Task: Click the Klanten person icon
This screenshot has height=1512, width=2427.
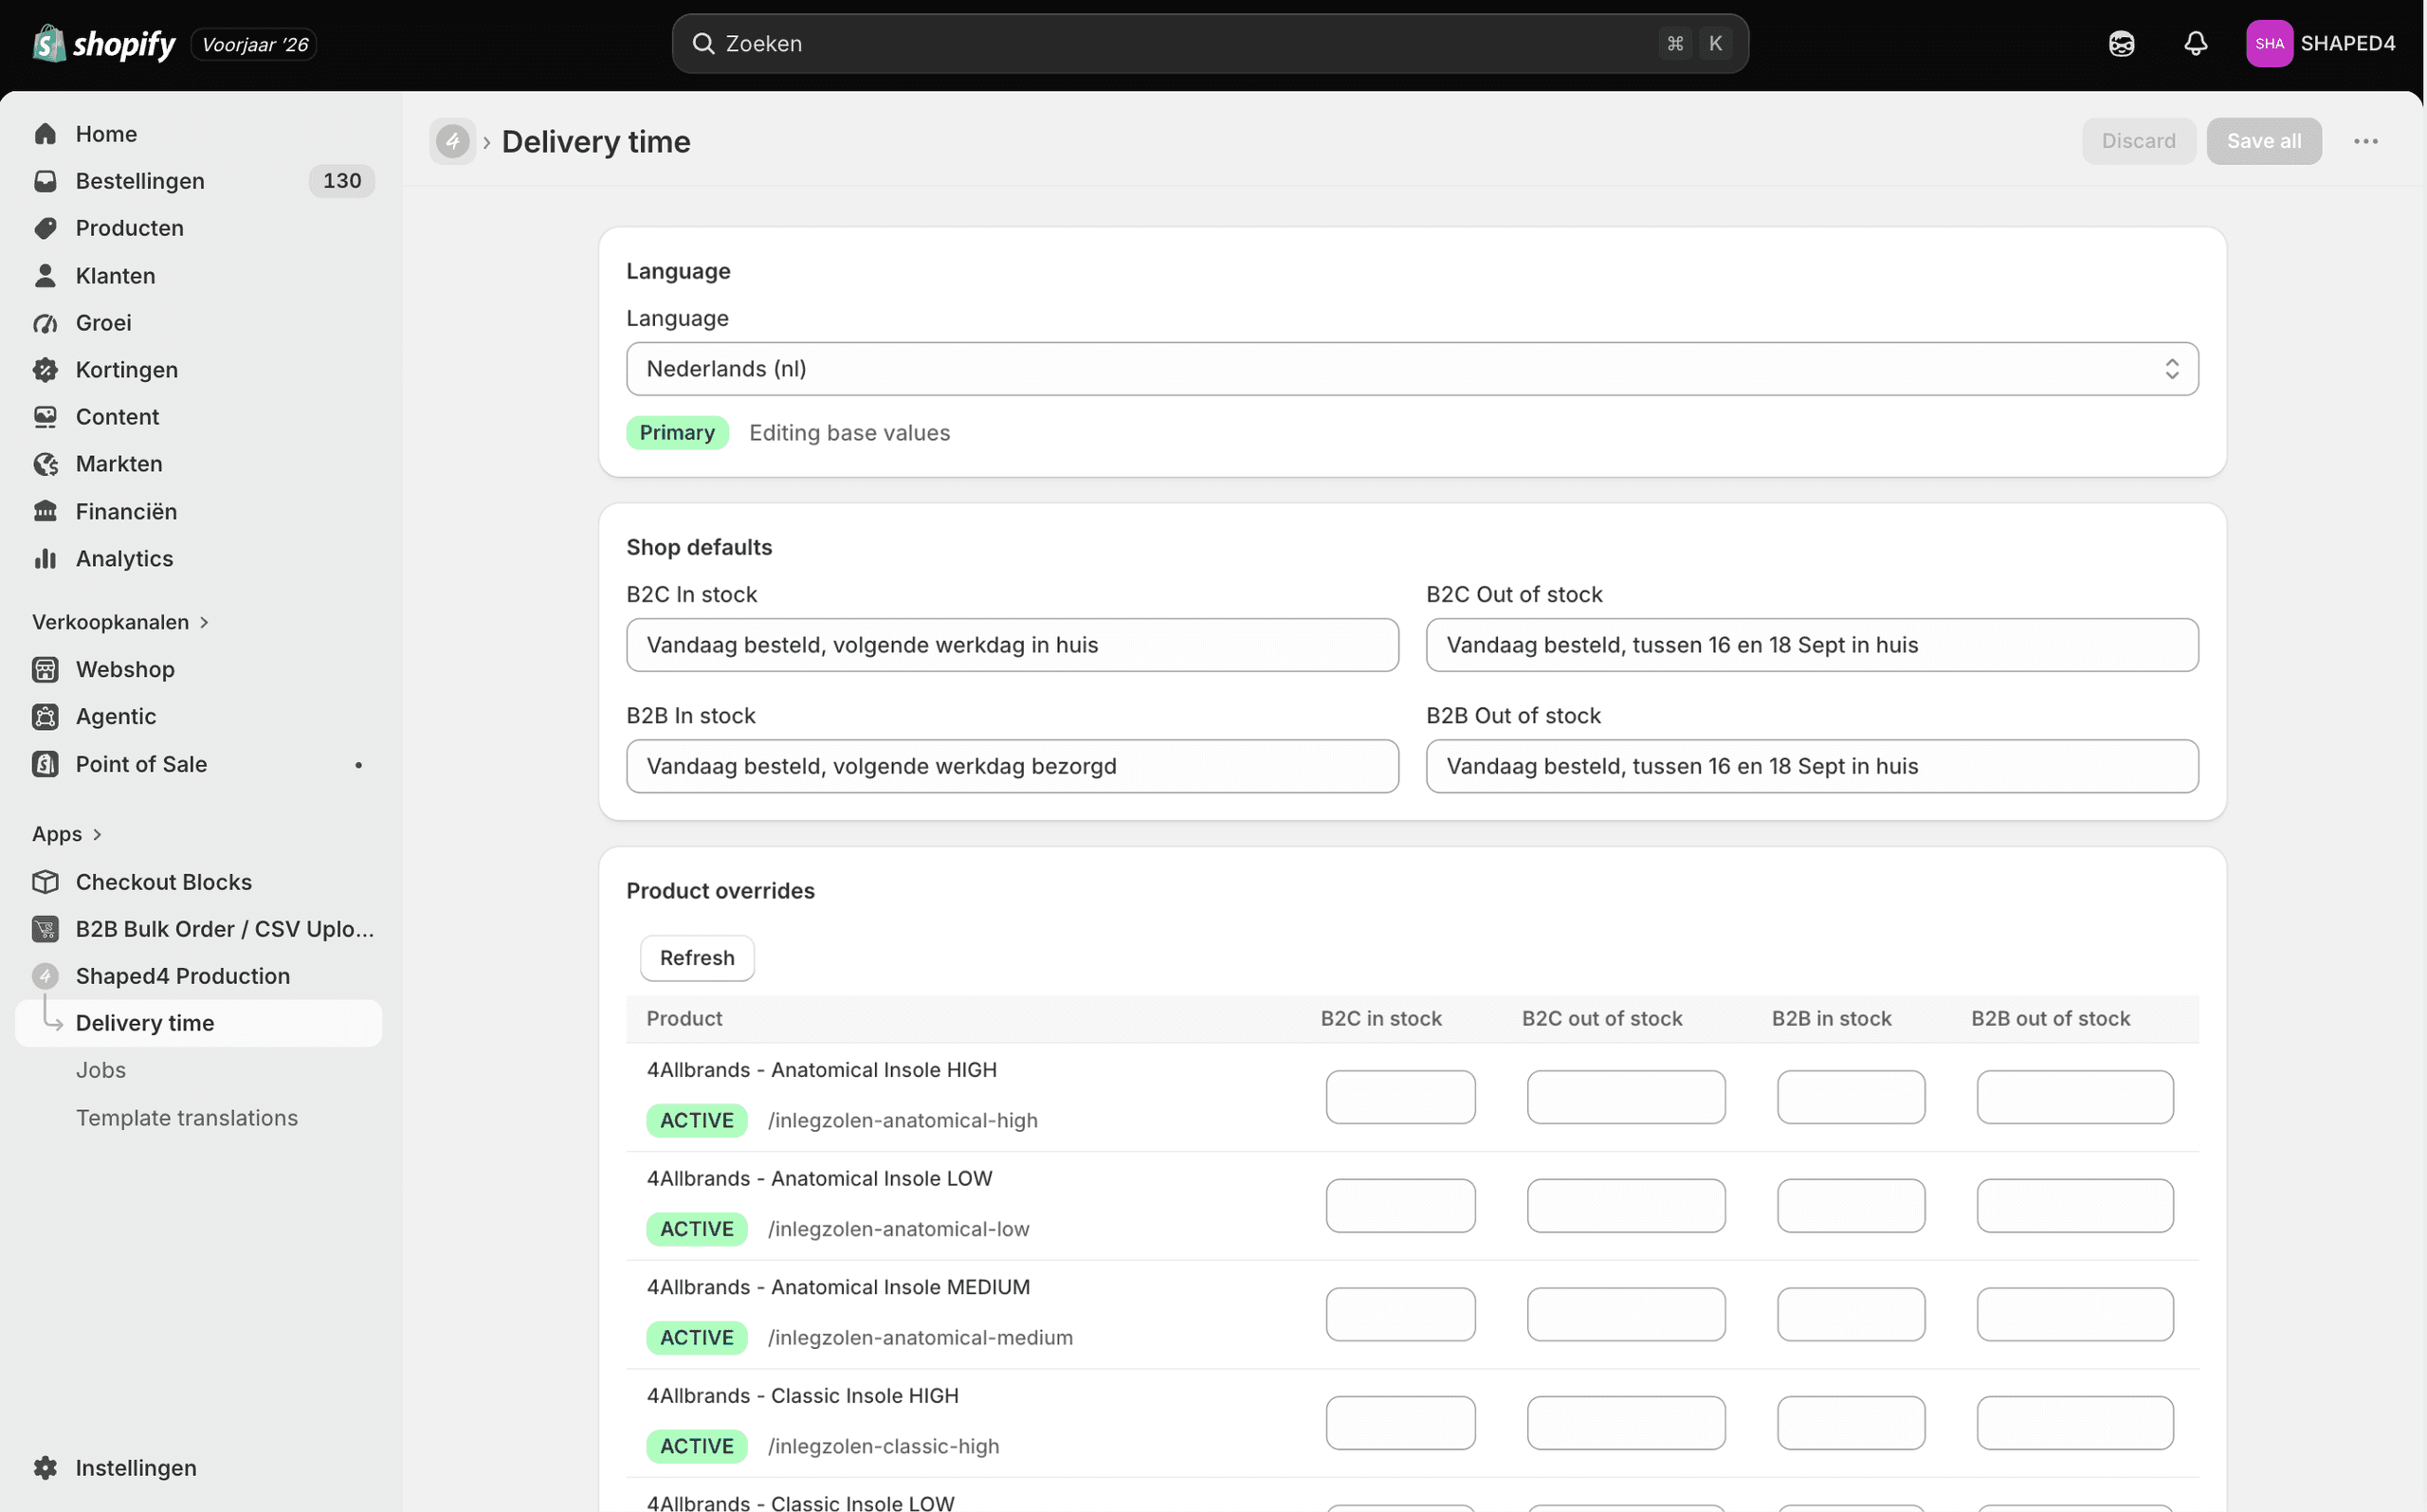Action: tap(45, 276)
